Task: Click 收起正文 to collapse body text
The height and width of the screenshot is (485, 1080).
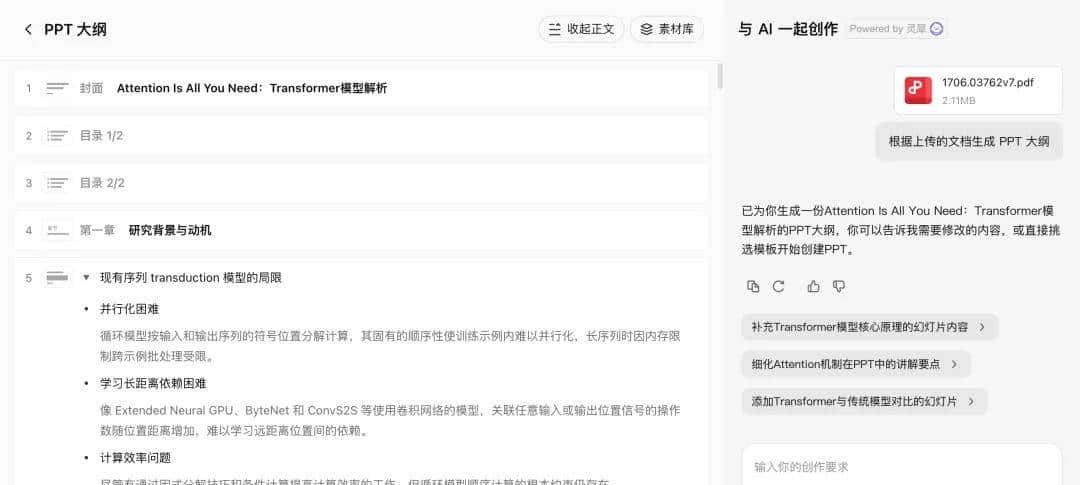Action: coord(581,29)
